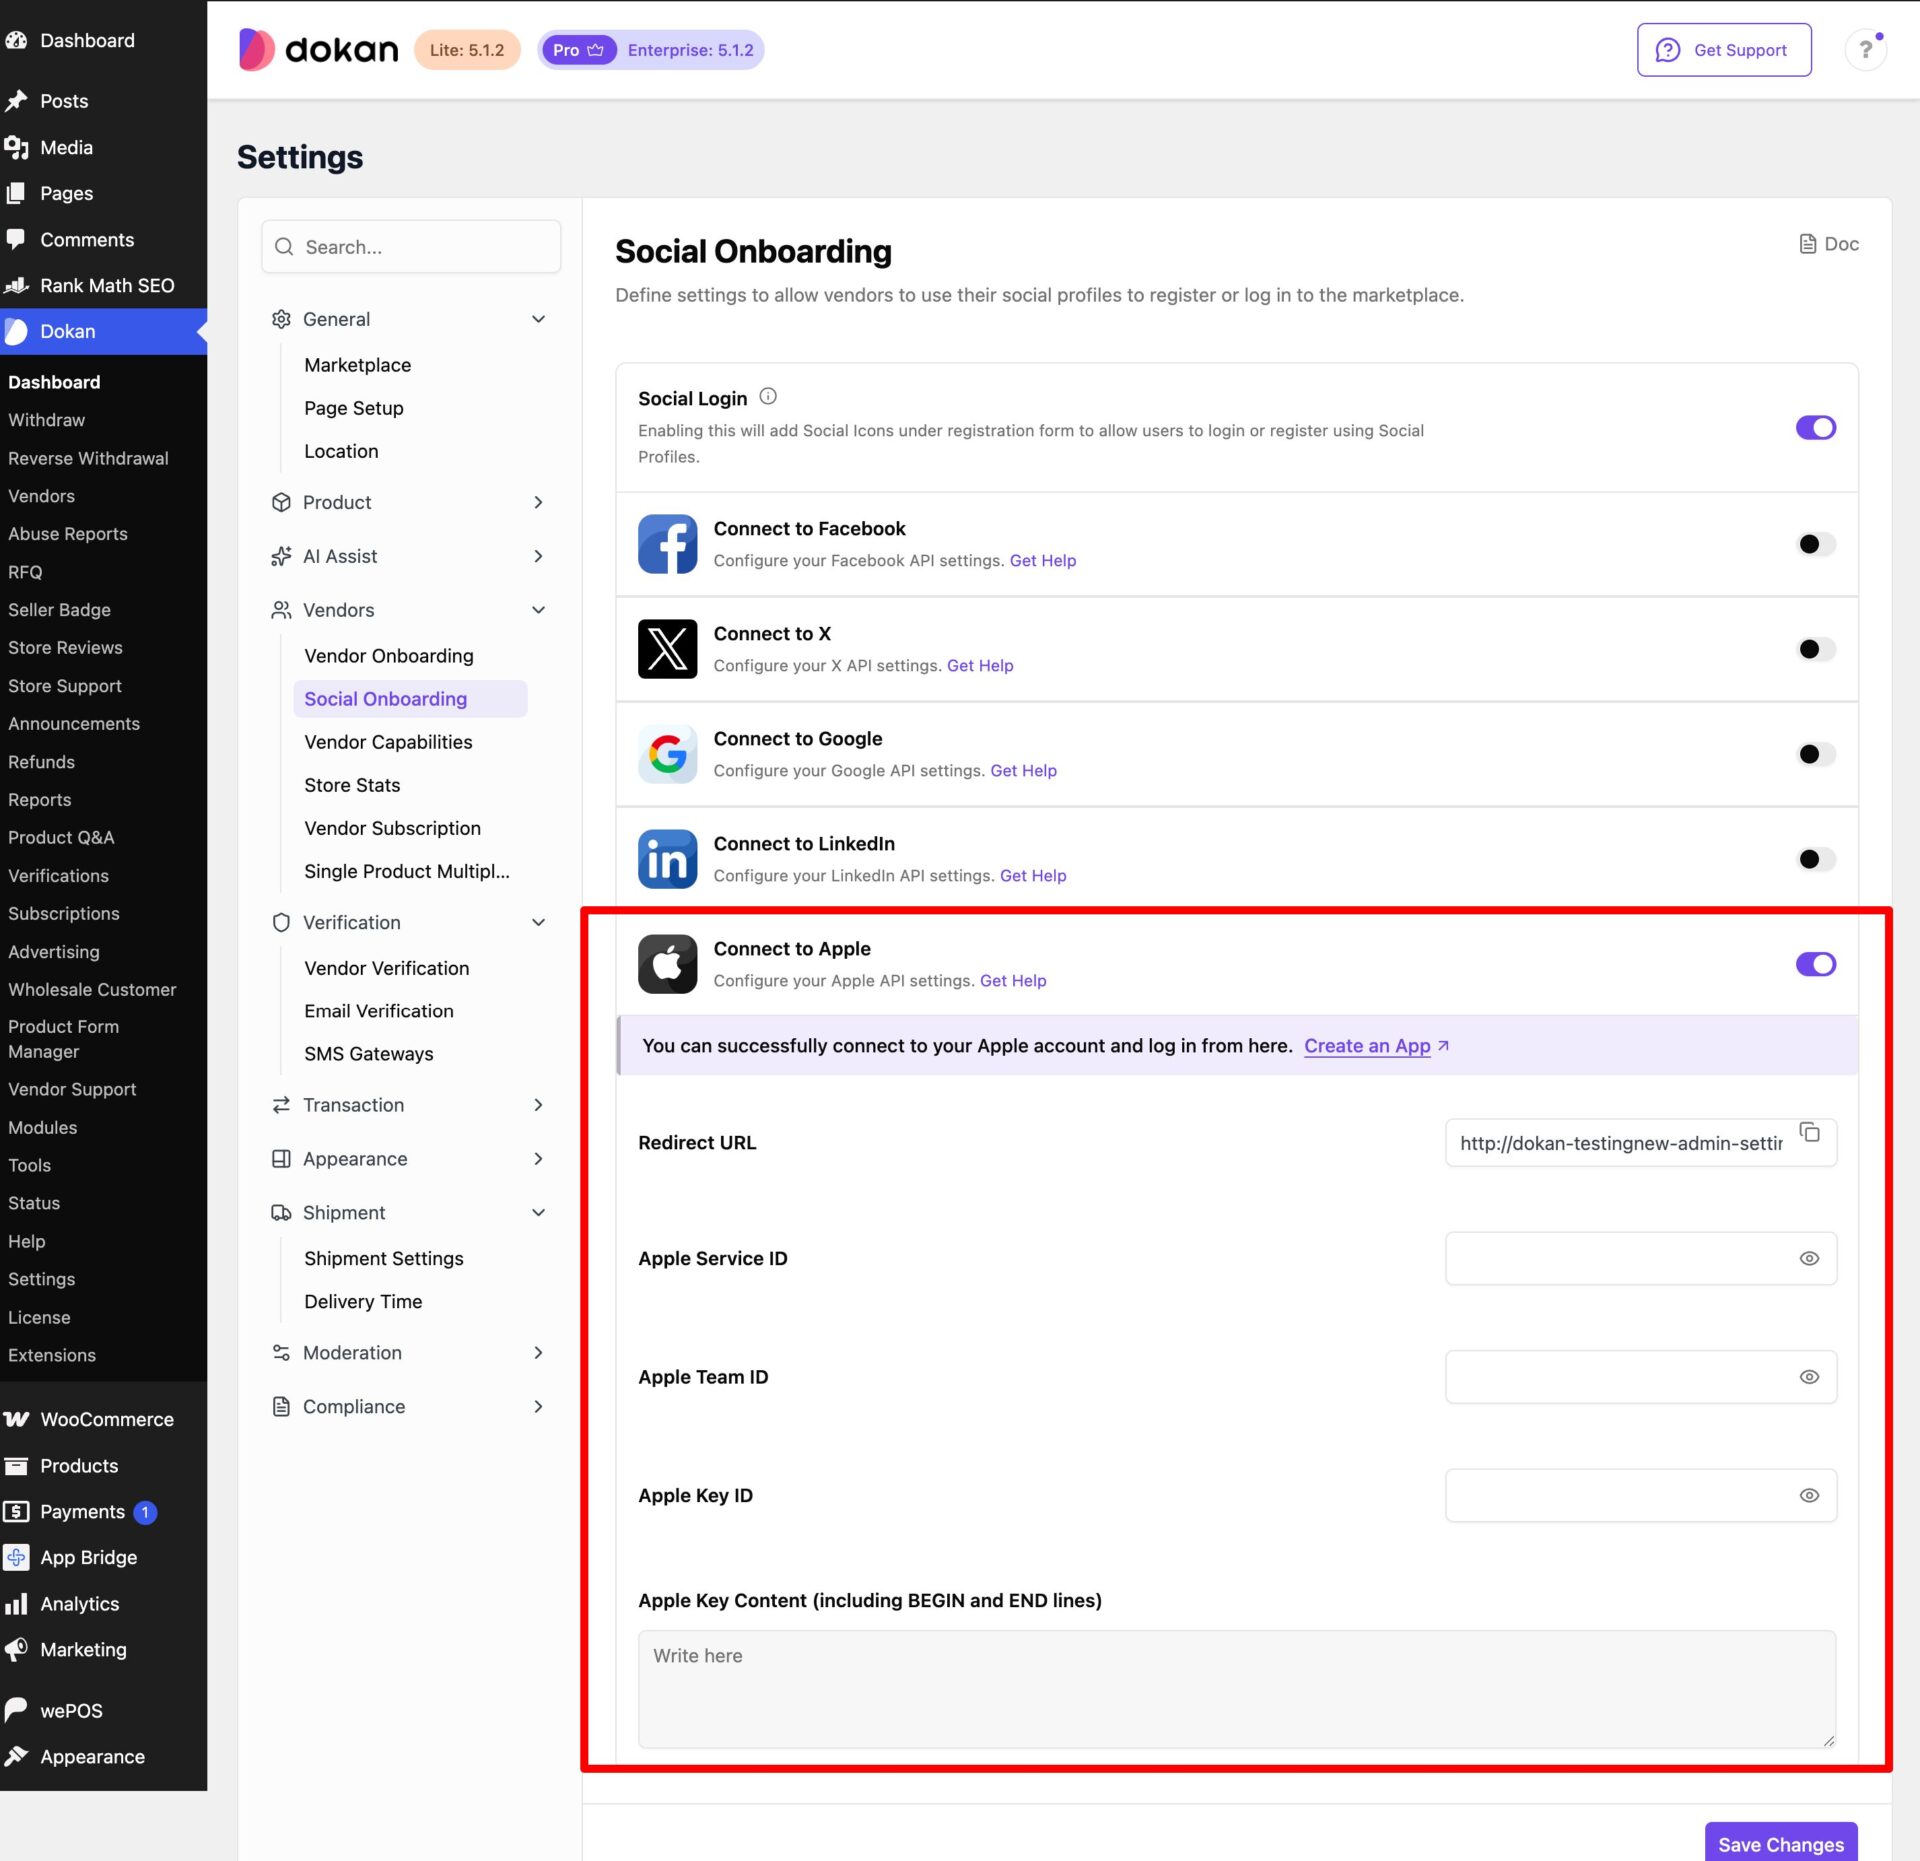Show the Apple Team ID value
The height and width of the screenshot is (1861, 1920).
(1809, 1377)
